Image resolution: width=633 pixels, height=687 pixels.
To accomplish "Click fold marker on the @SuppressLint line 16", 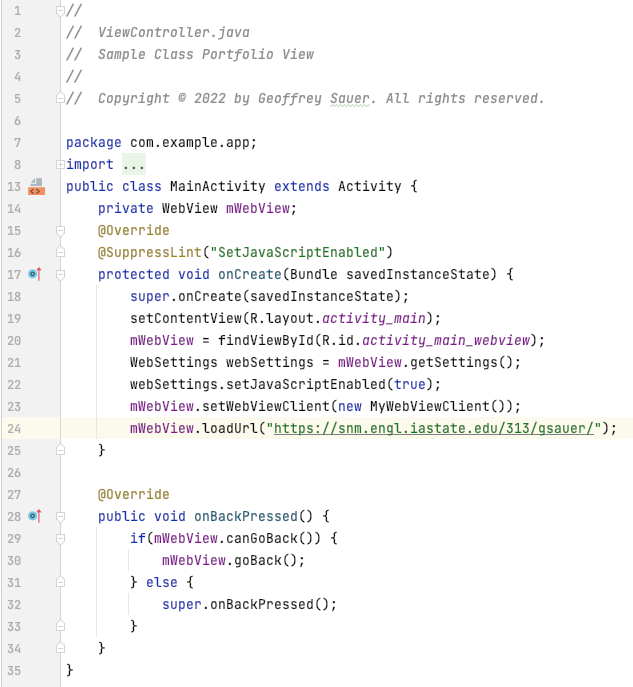I will click(x=60, y=252).
